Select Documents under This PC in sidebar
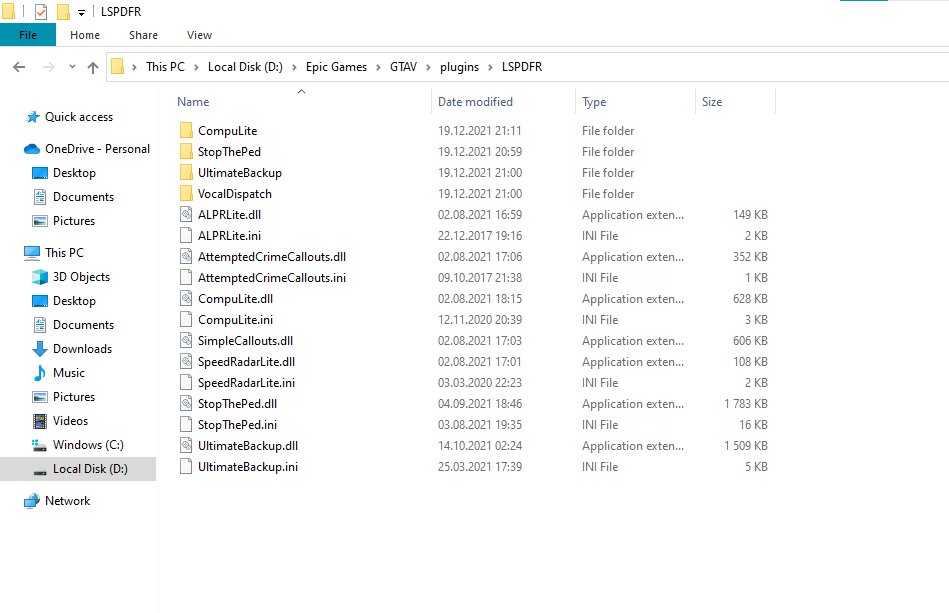949x613 pixels. coord(84,325)
